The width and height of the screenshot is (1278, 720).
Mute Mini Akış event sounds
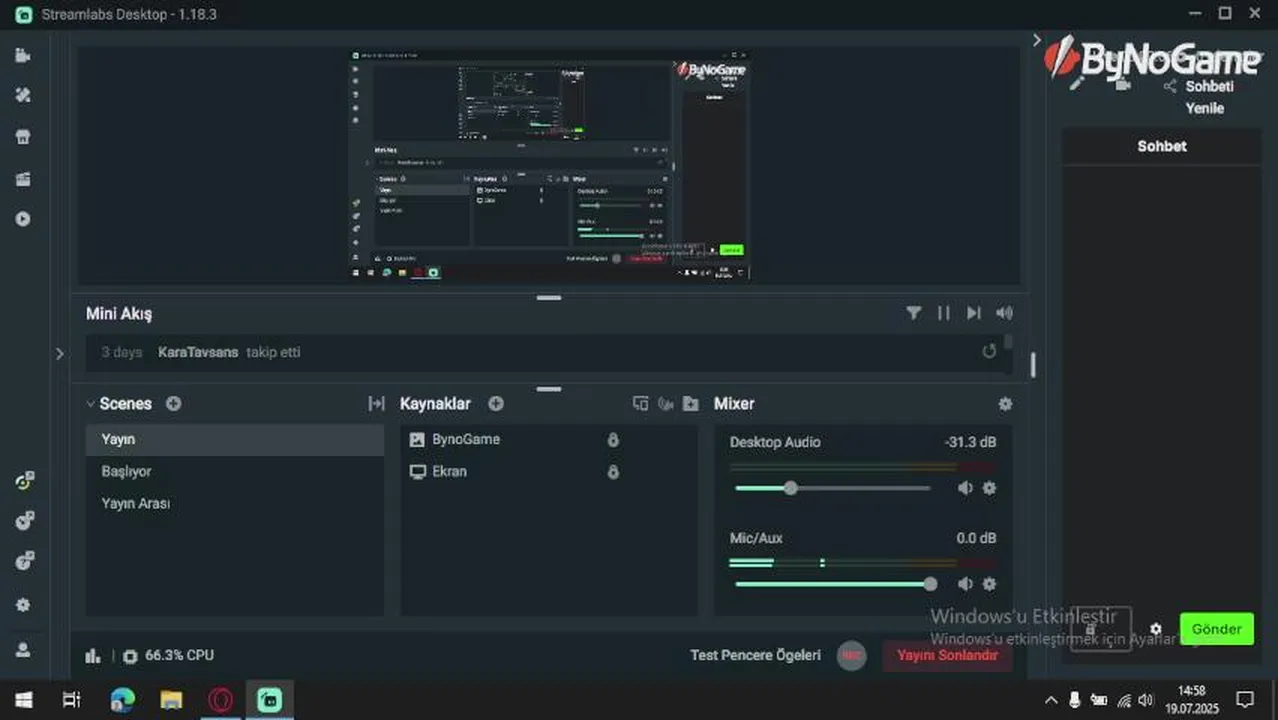click(1004, 313)
